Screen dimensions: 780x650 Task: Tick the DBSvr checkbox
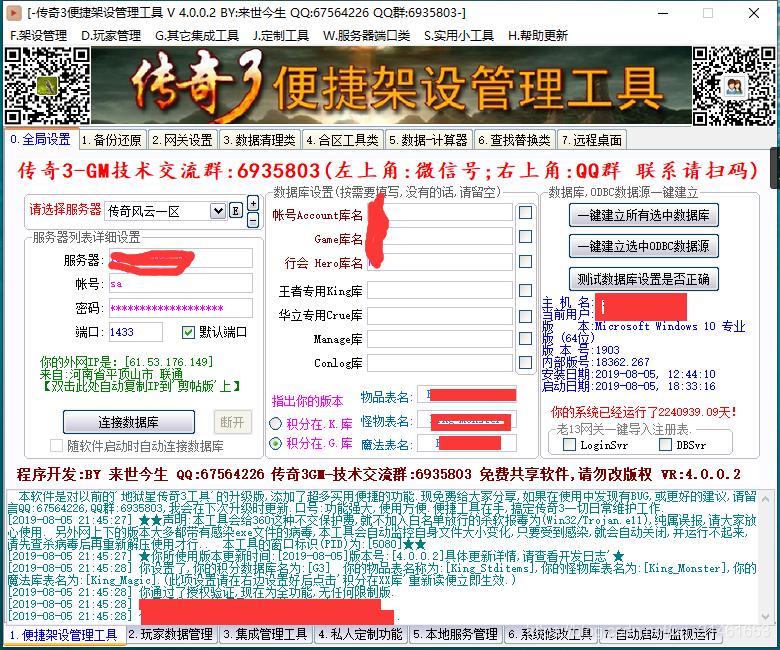tap(665, 444)
